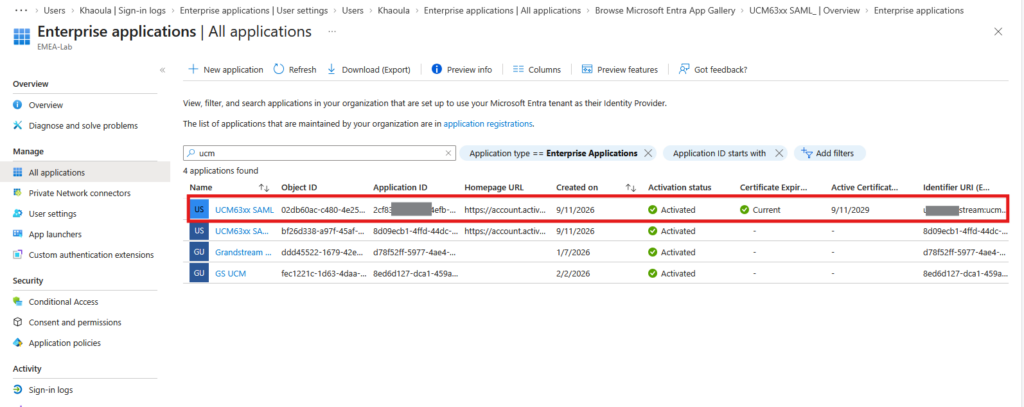Click the GU avatar of Grandstream row
The height and width of the screenshot is (407, 1024).
[x=199, y=252]
